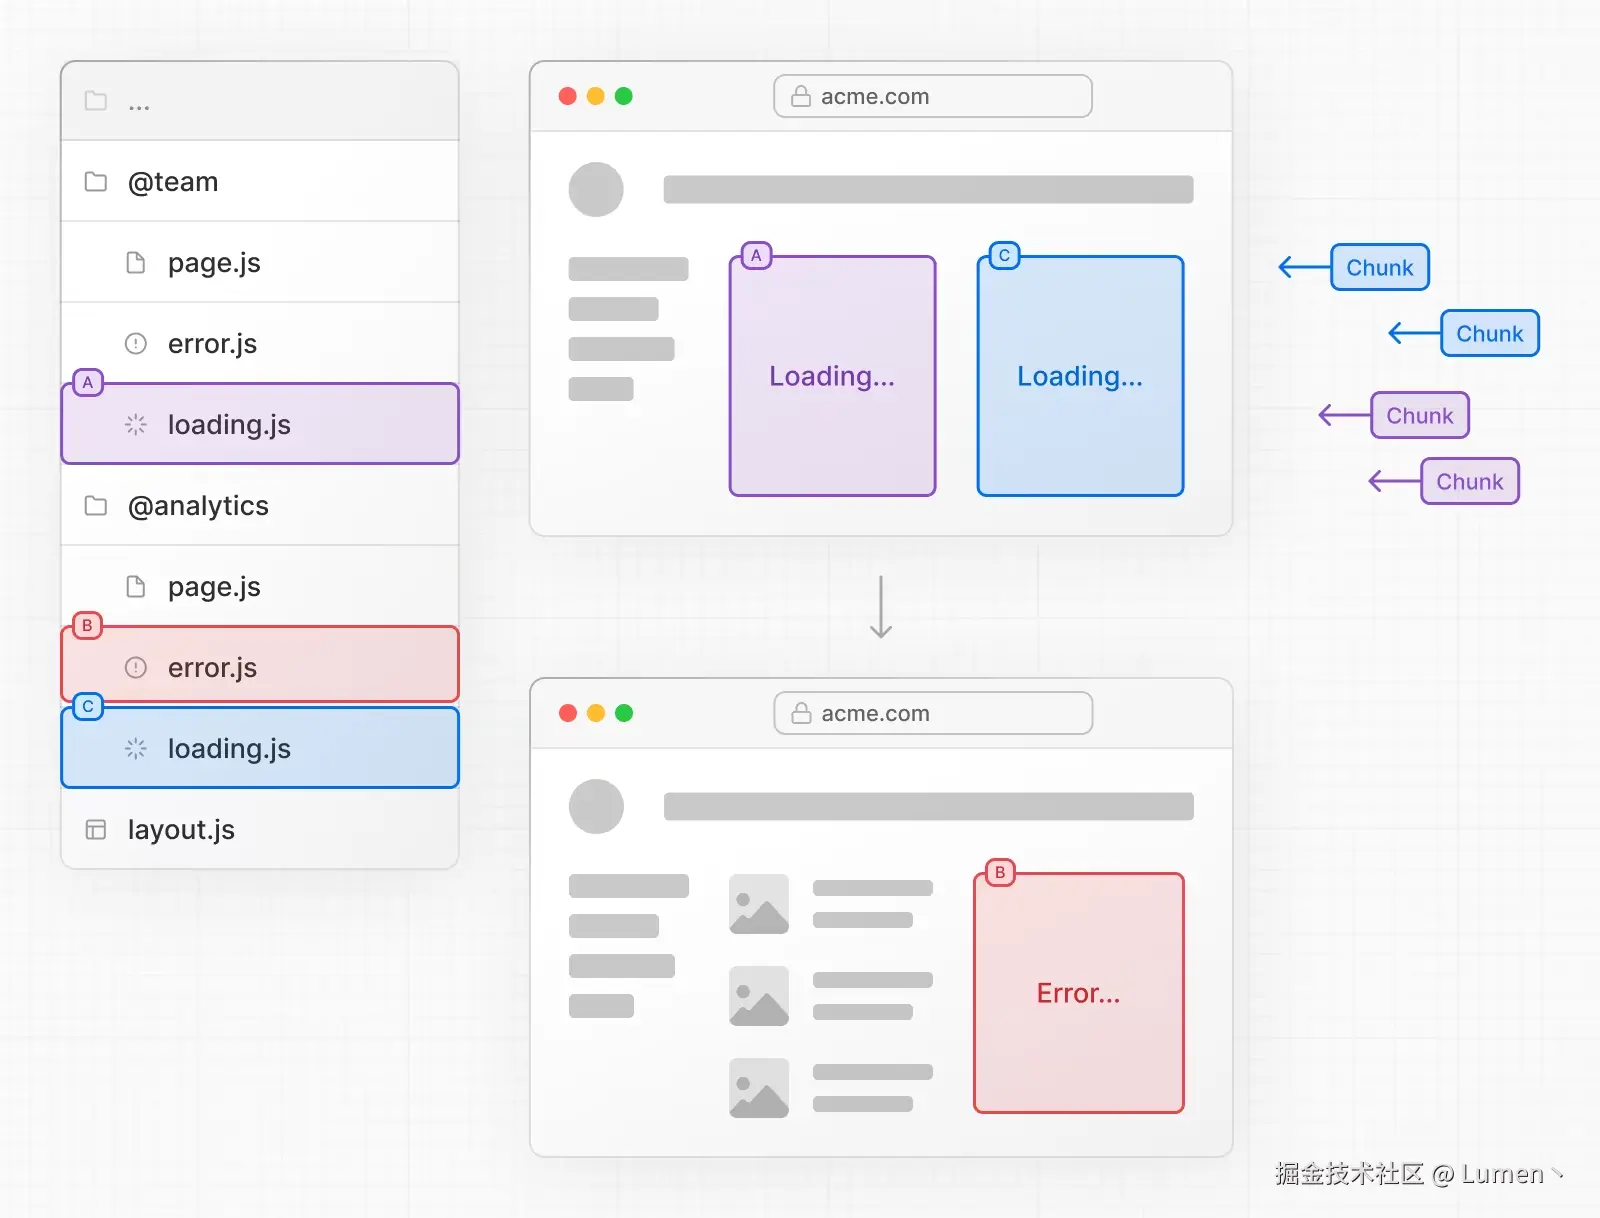Click the purple Loading... panel in the upper browser
This screenshot has height=1218, width=1600.
[833, 376]
